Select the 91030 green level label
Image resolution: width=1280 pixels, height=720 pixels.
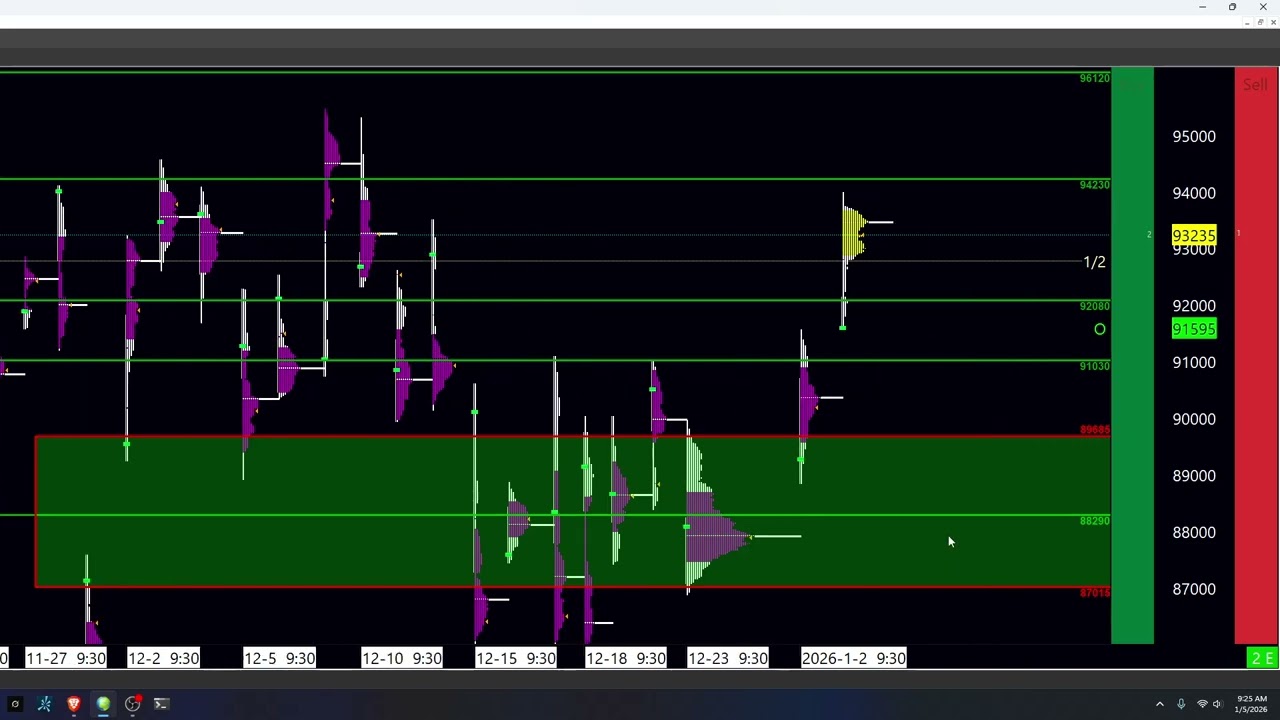click(1094, 366)
